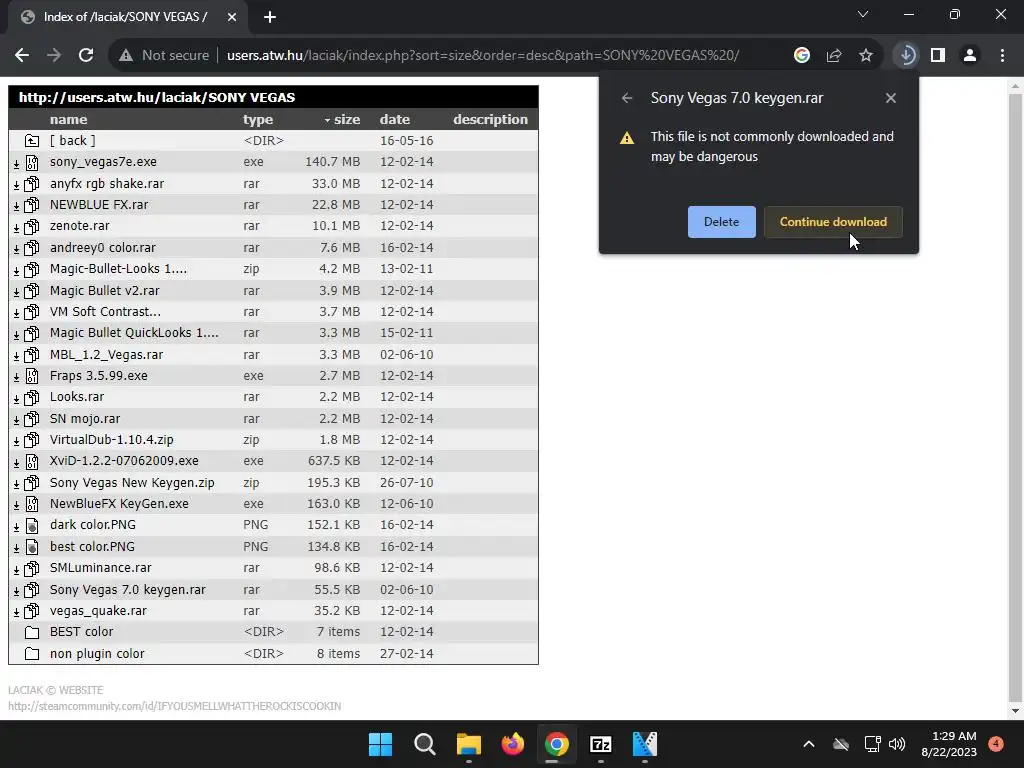Open anyfx rgb shake.rar
This screenshot has width=1024, height=768.
click(107, 184)
